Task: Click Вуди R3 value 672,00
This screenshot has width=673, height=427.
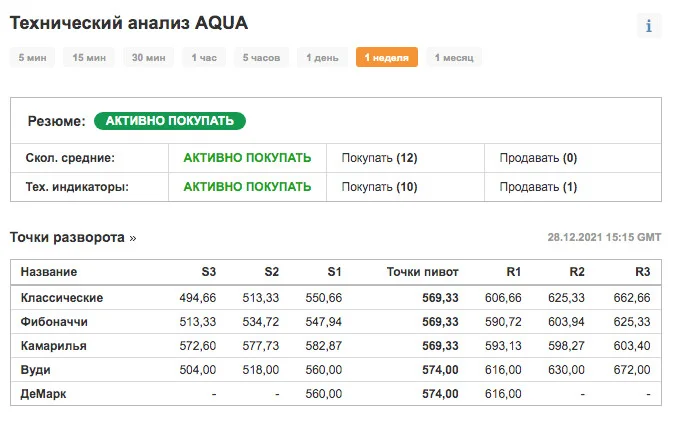Action: tap(632, 370)
